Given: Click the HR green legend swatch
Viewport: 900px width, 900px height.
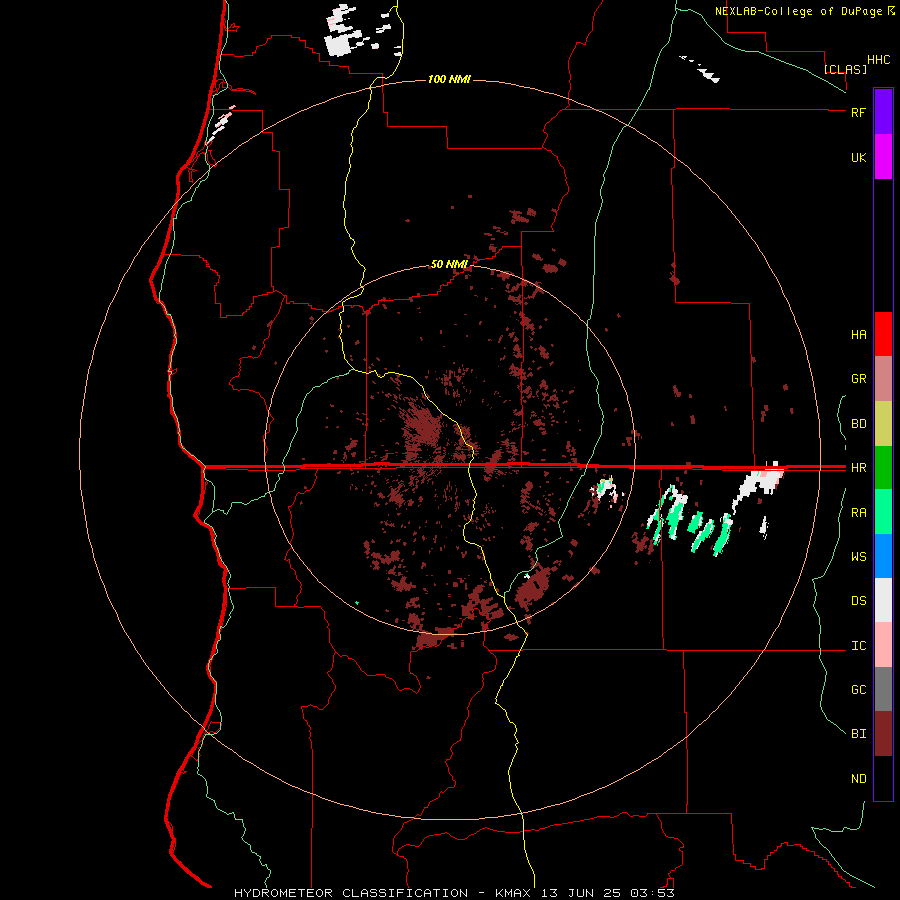Looking at the screenshot, I should tap(883, 468).
